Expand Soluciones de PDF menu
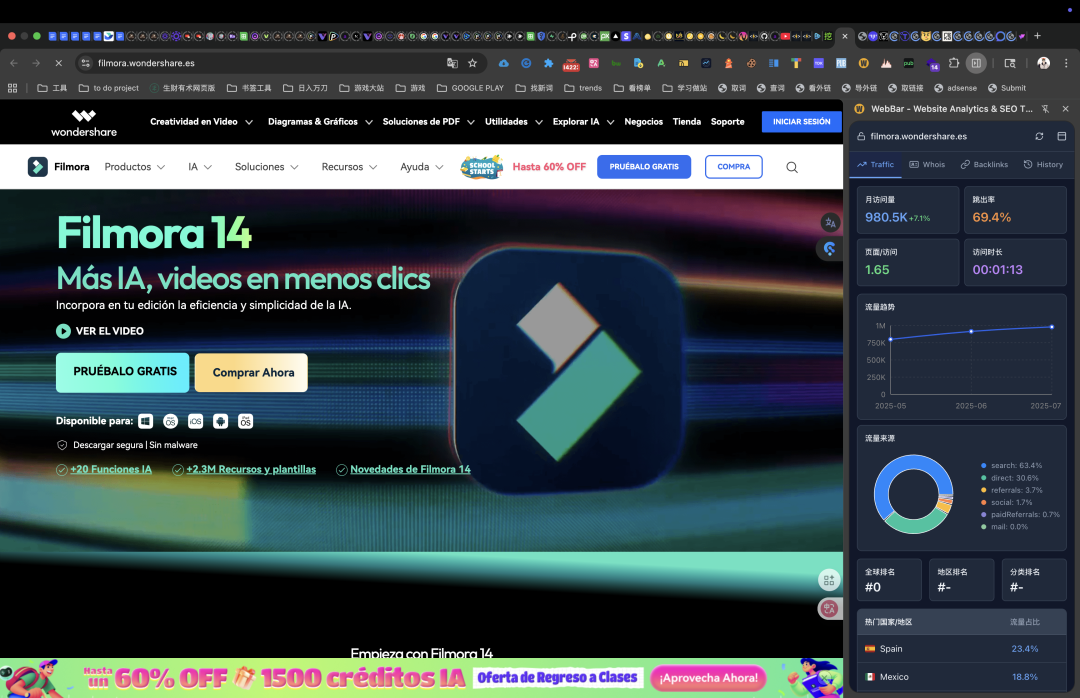1080x698 pixels. (x=428, y=122)
